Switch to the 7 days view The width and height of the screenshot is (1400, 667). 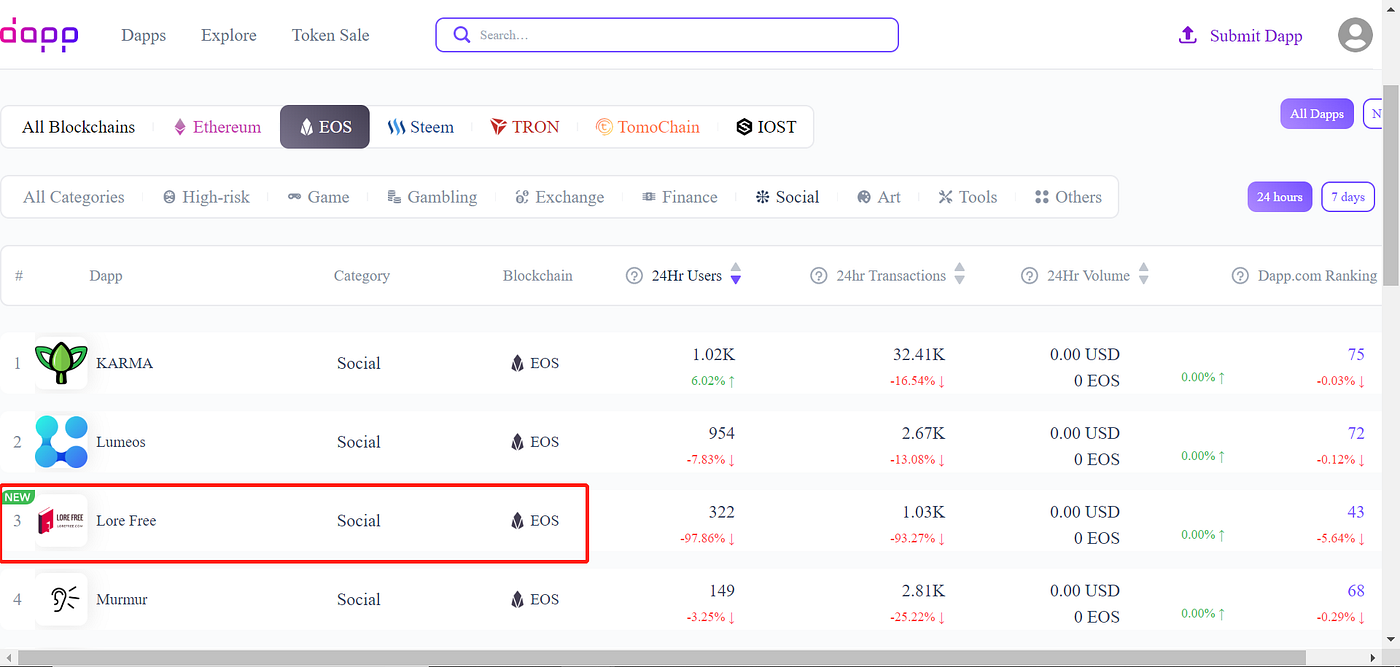click(1347, 196)
